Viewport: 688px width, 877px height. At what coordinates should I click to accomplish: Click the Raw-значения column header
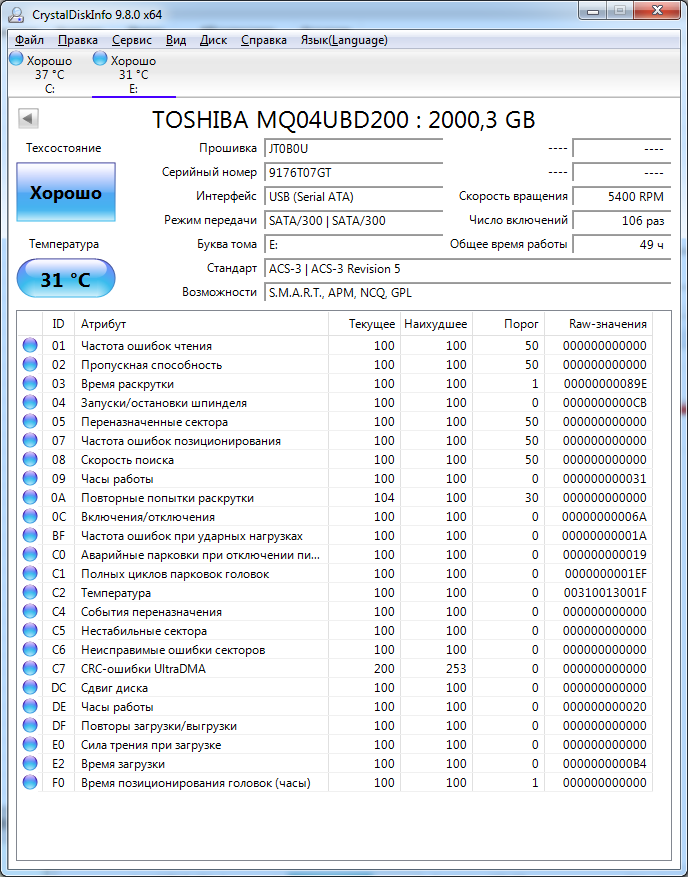coord(599,324)
